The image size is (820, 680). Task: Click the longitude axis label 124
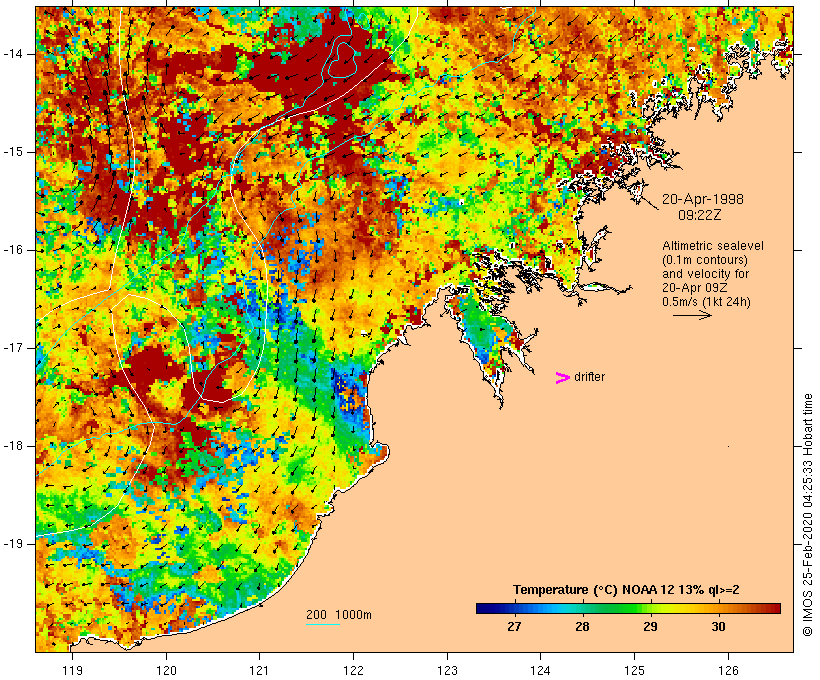[x=540, y=670]
